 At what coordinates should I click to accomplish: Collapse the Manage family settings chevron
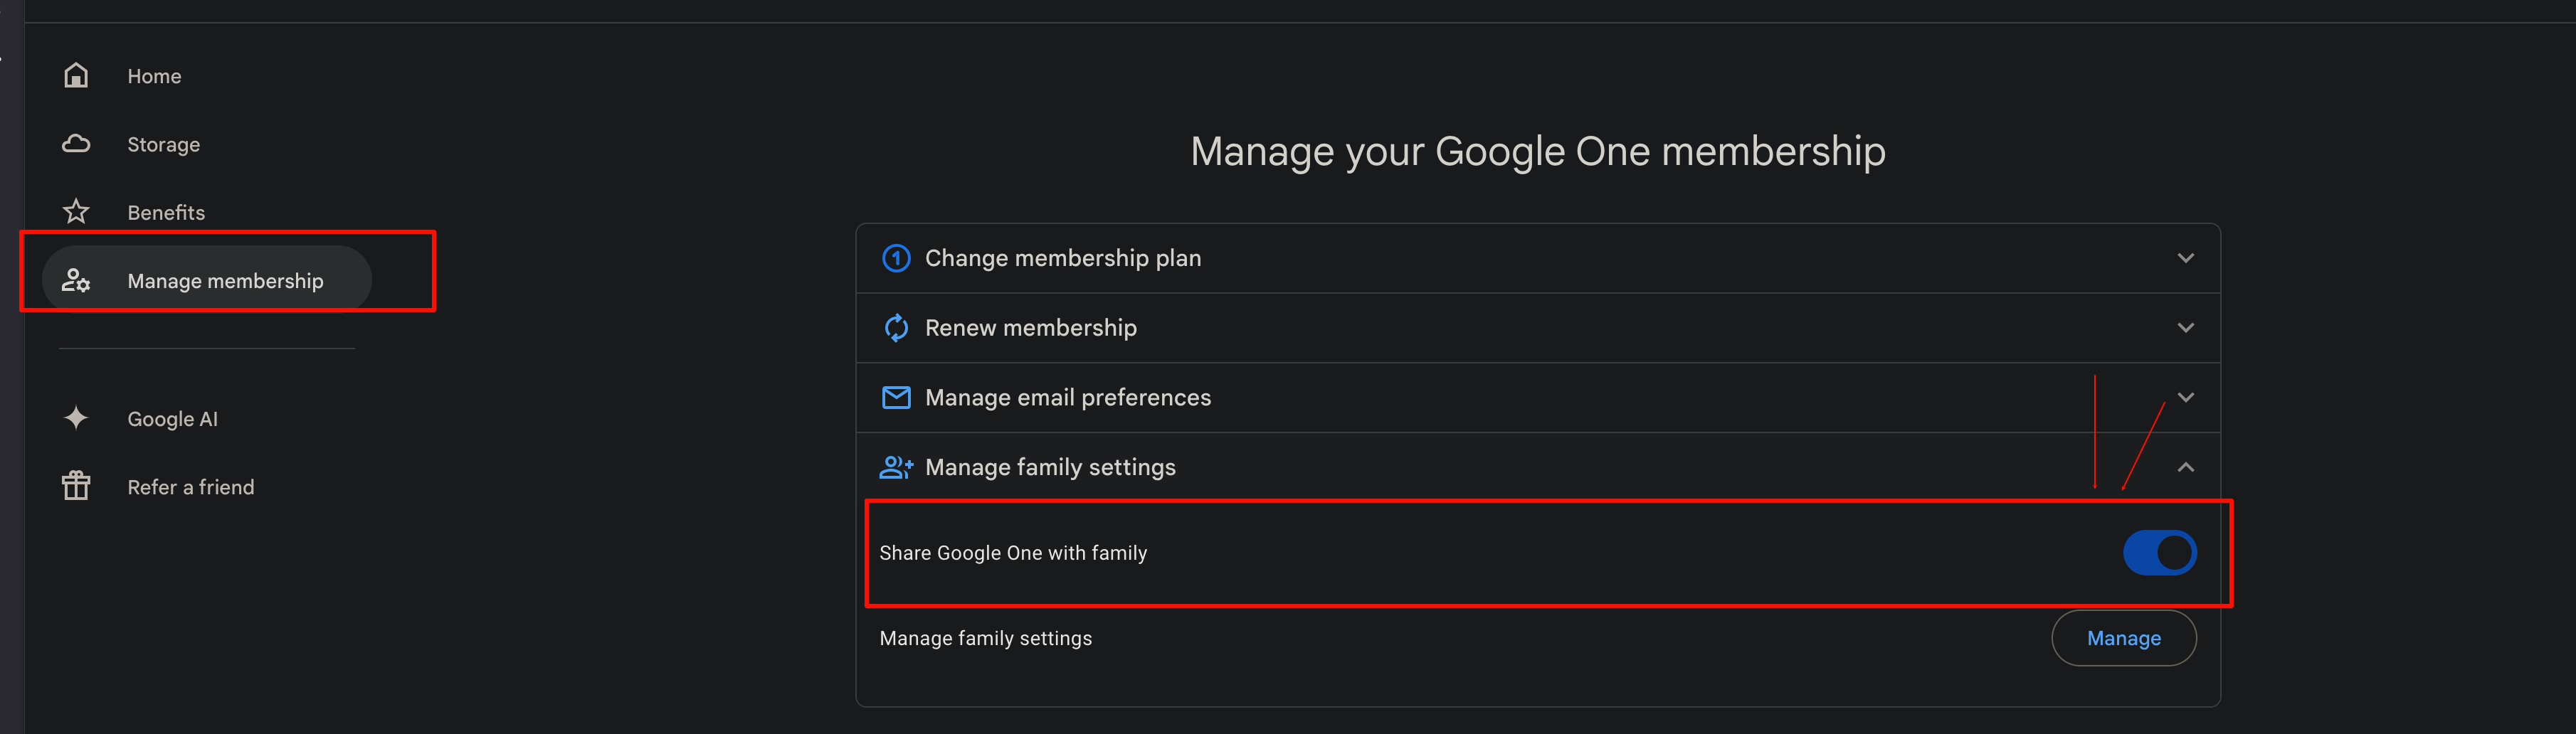[x=2186, y=467]
